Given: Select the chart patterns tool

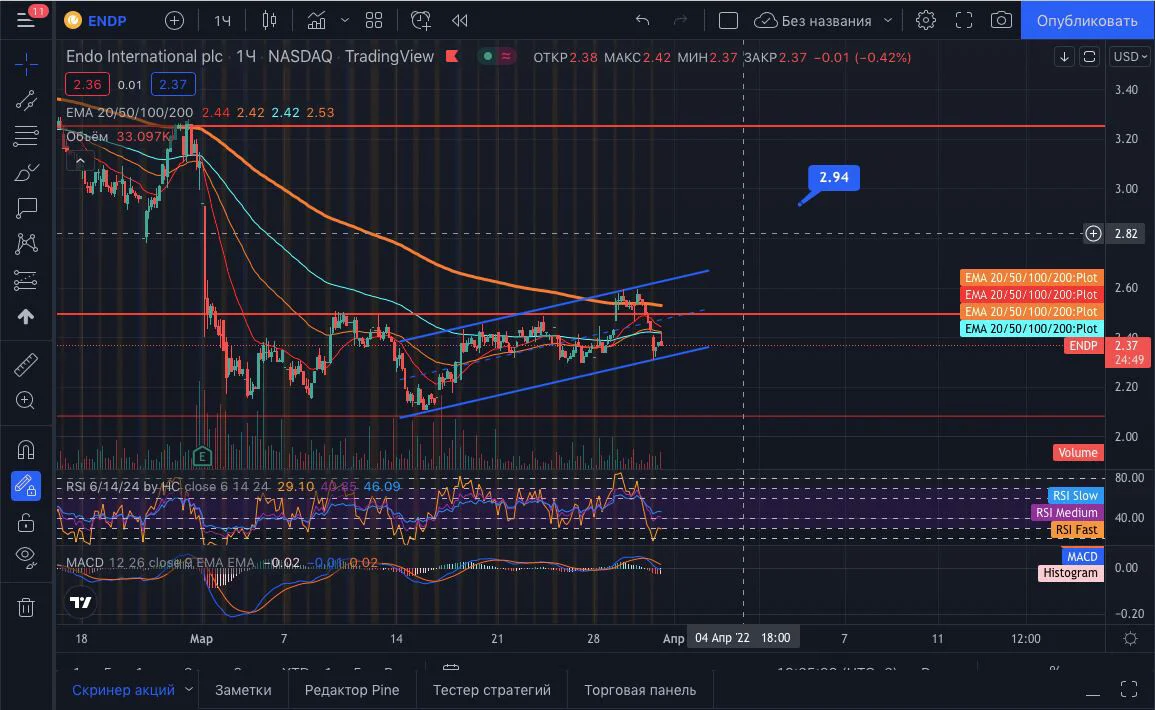Looking at the screenshot, I should tap(26, 244).
